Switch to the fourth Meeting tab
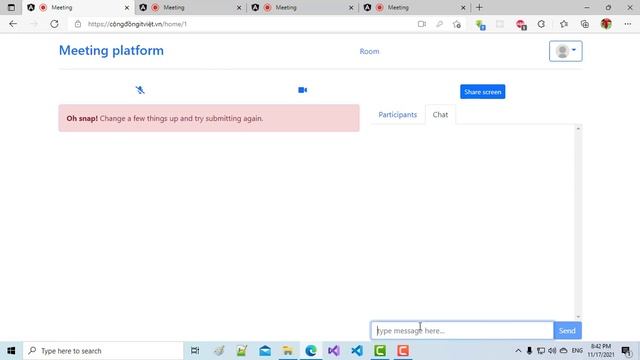 pyautogui.click(x=414, y=7)
